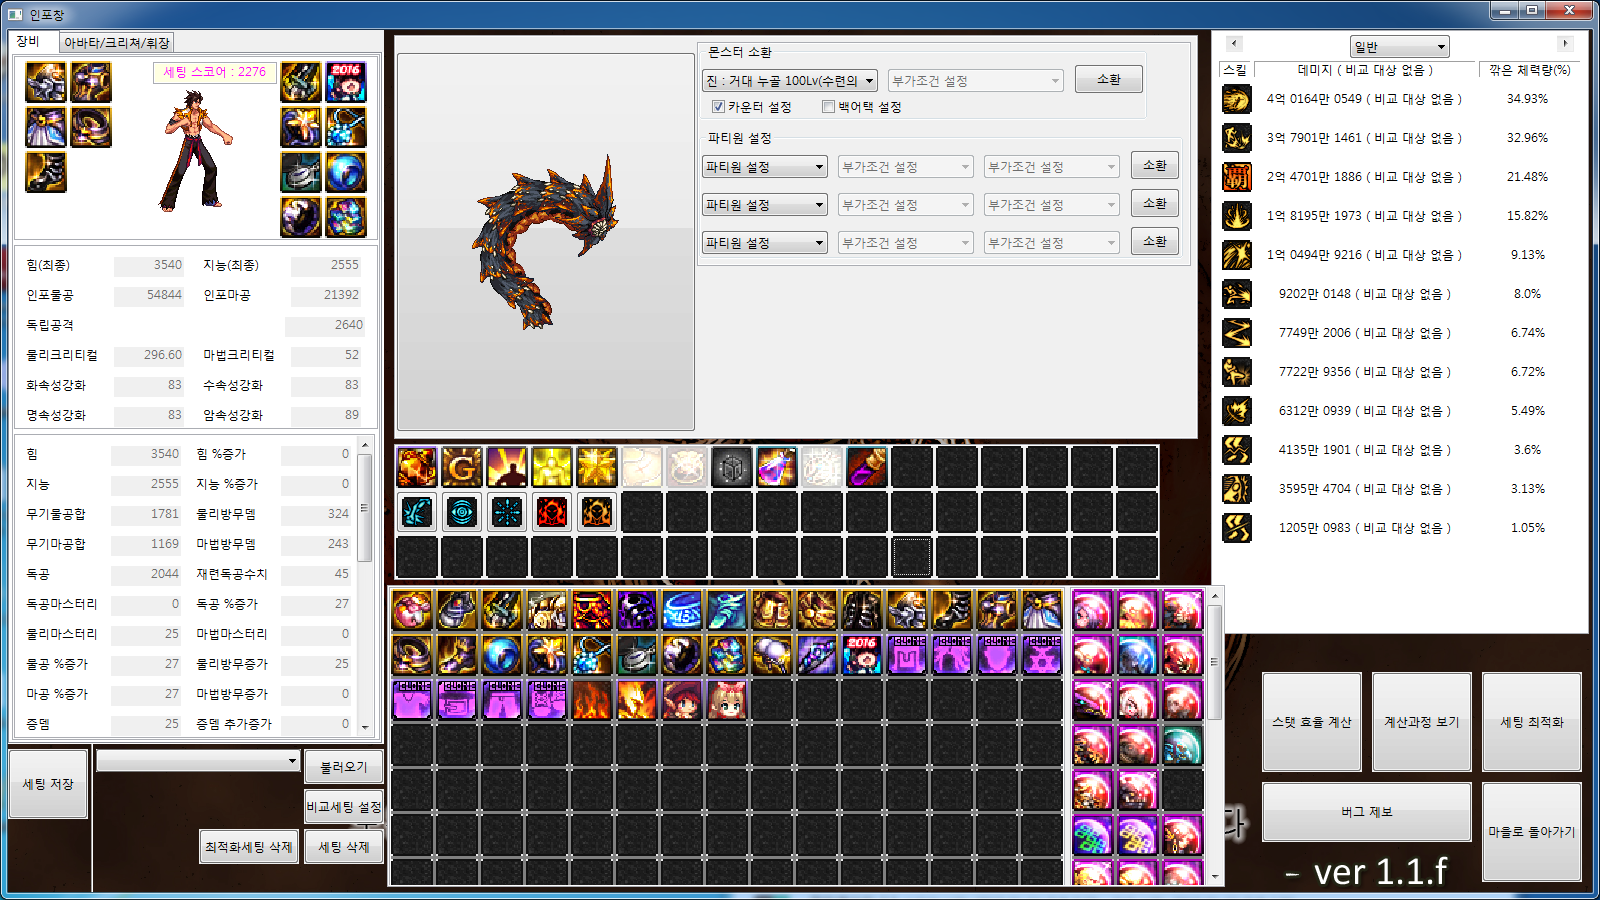Click the emblem grid scrollbar up arrow

click(x=1215, y=596)
